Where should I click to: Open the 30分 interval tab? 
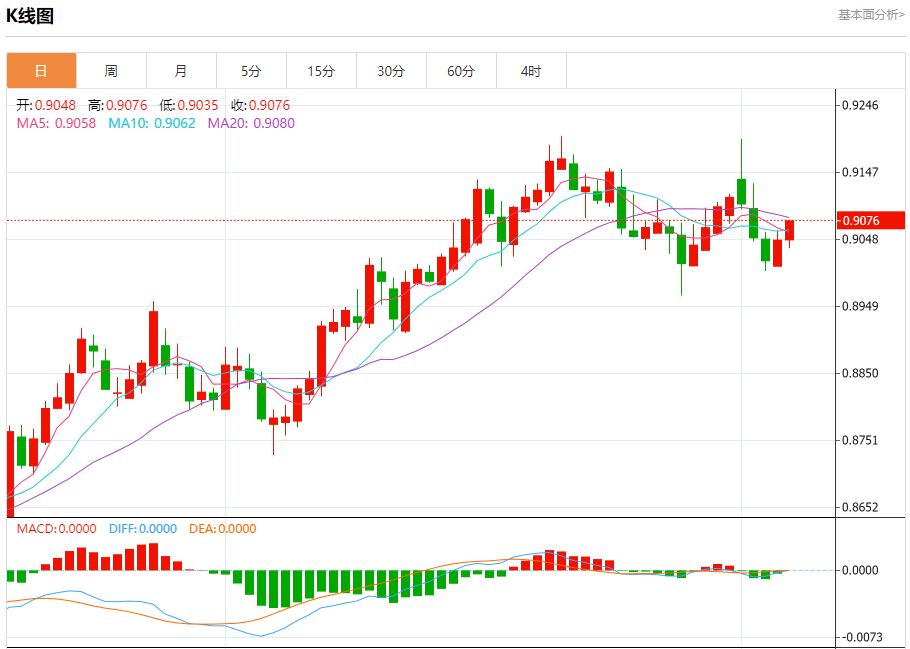pos(391,71)
